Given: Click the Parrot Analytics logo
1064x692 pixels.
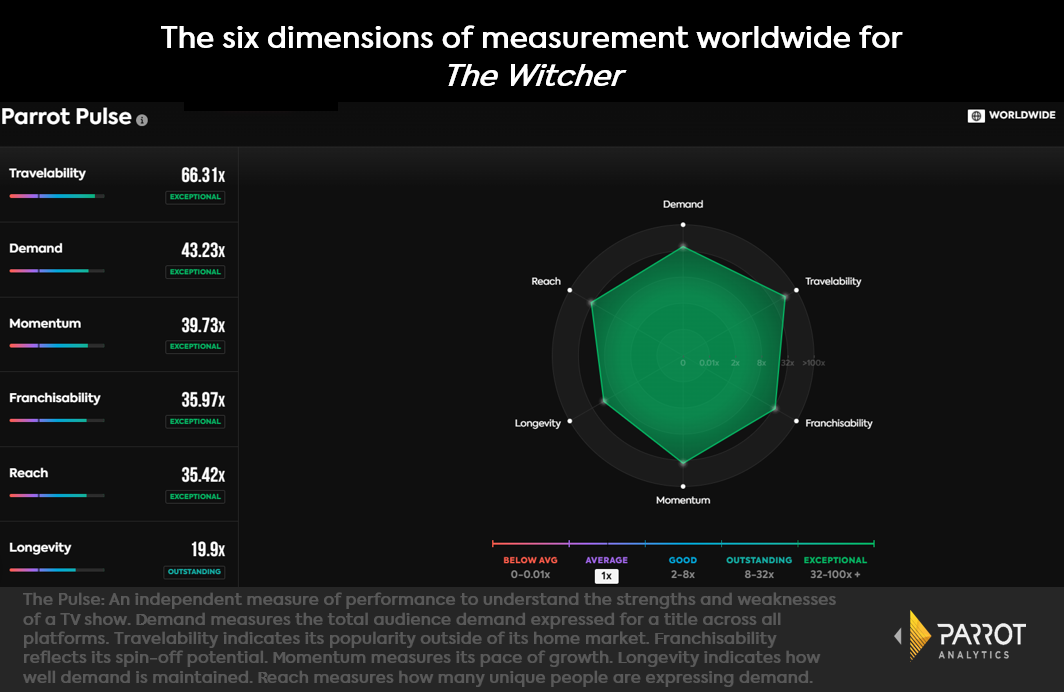Looking at the screenshot, I should 960,636.
